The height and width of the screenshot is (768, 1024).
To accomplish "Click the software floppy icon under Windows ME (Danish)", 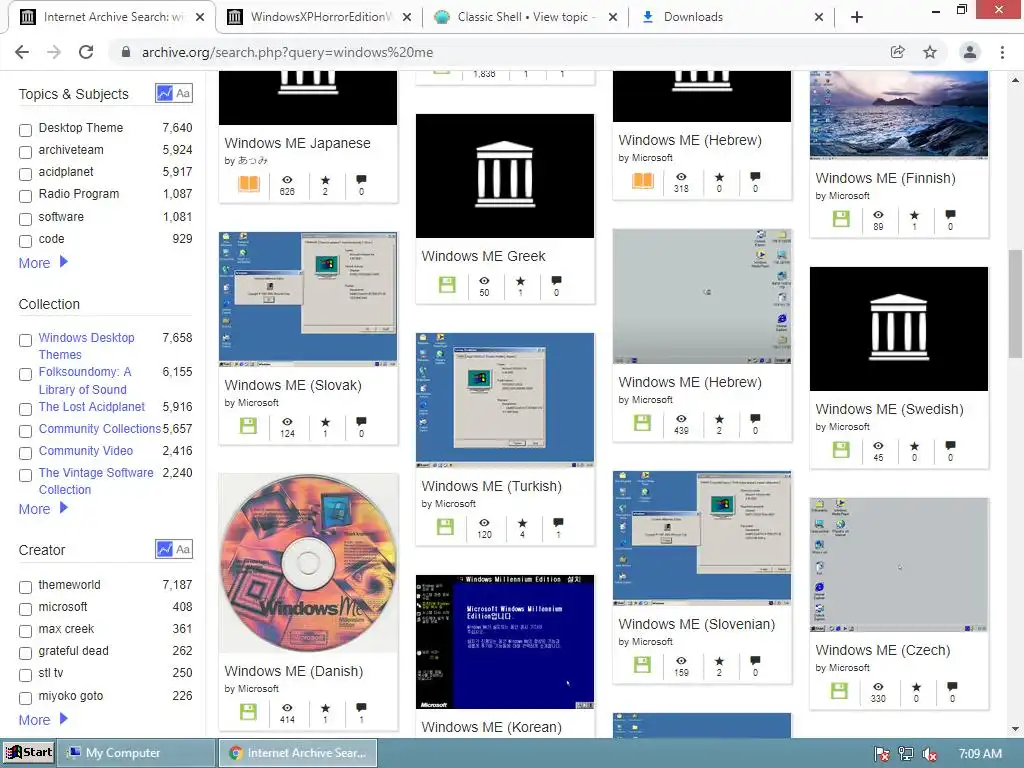I will point(248,712).
